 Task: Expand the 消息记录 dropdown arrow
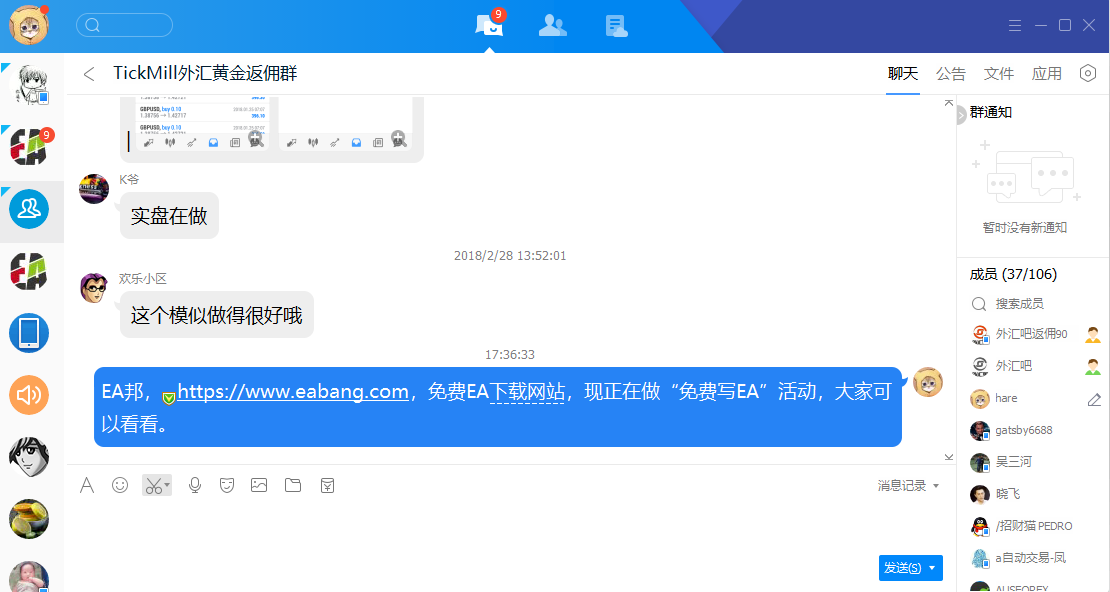pos(936,486)
